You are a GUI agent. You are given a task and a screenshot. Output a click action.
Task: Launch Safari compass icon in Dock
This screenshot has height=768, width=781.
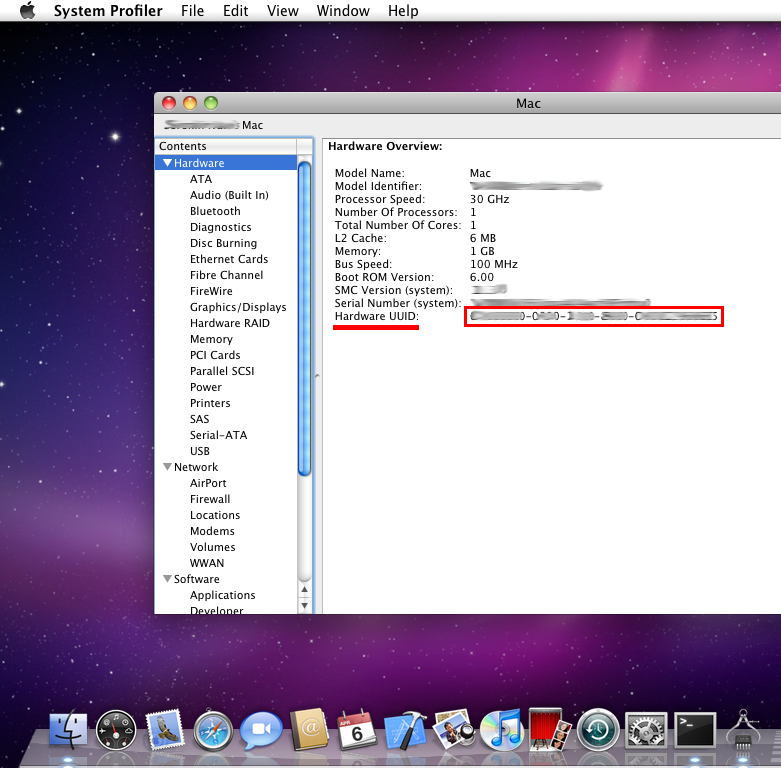pos(213,731)
